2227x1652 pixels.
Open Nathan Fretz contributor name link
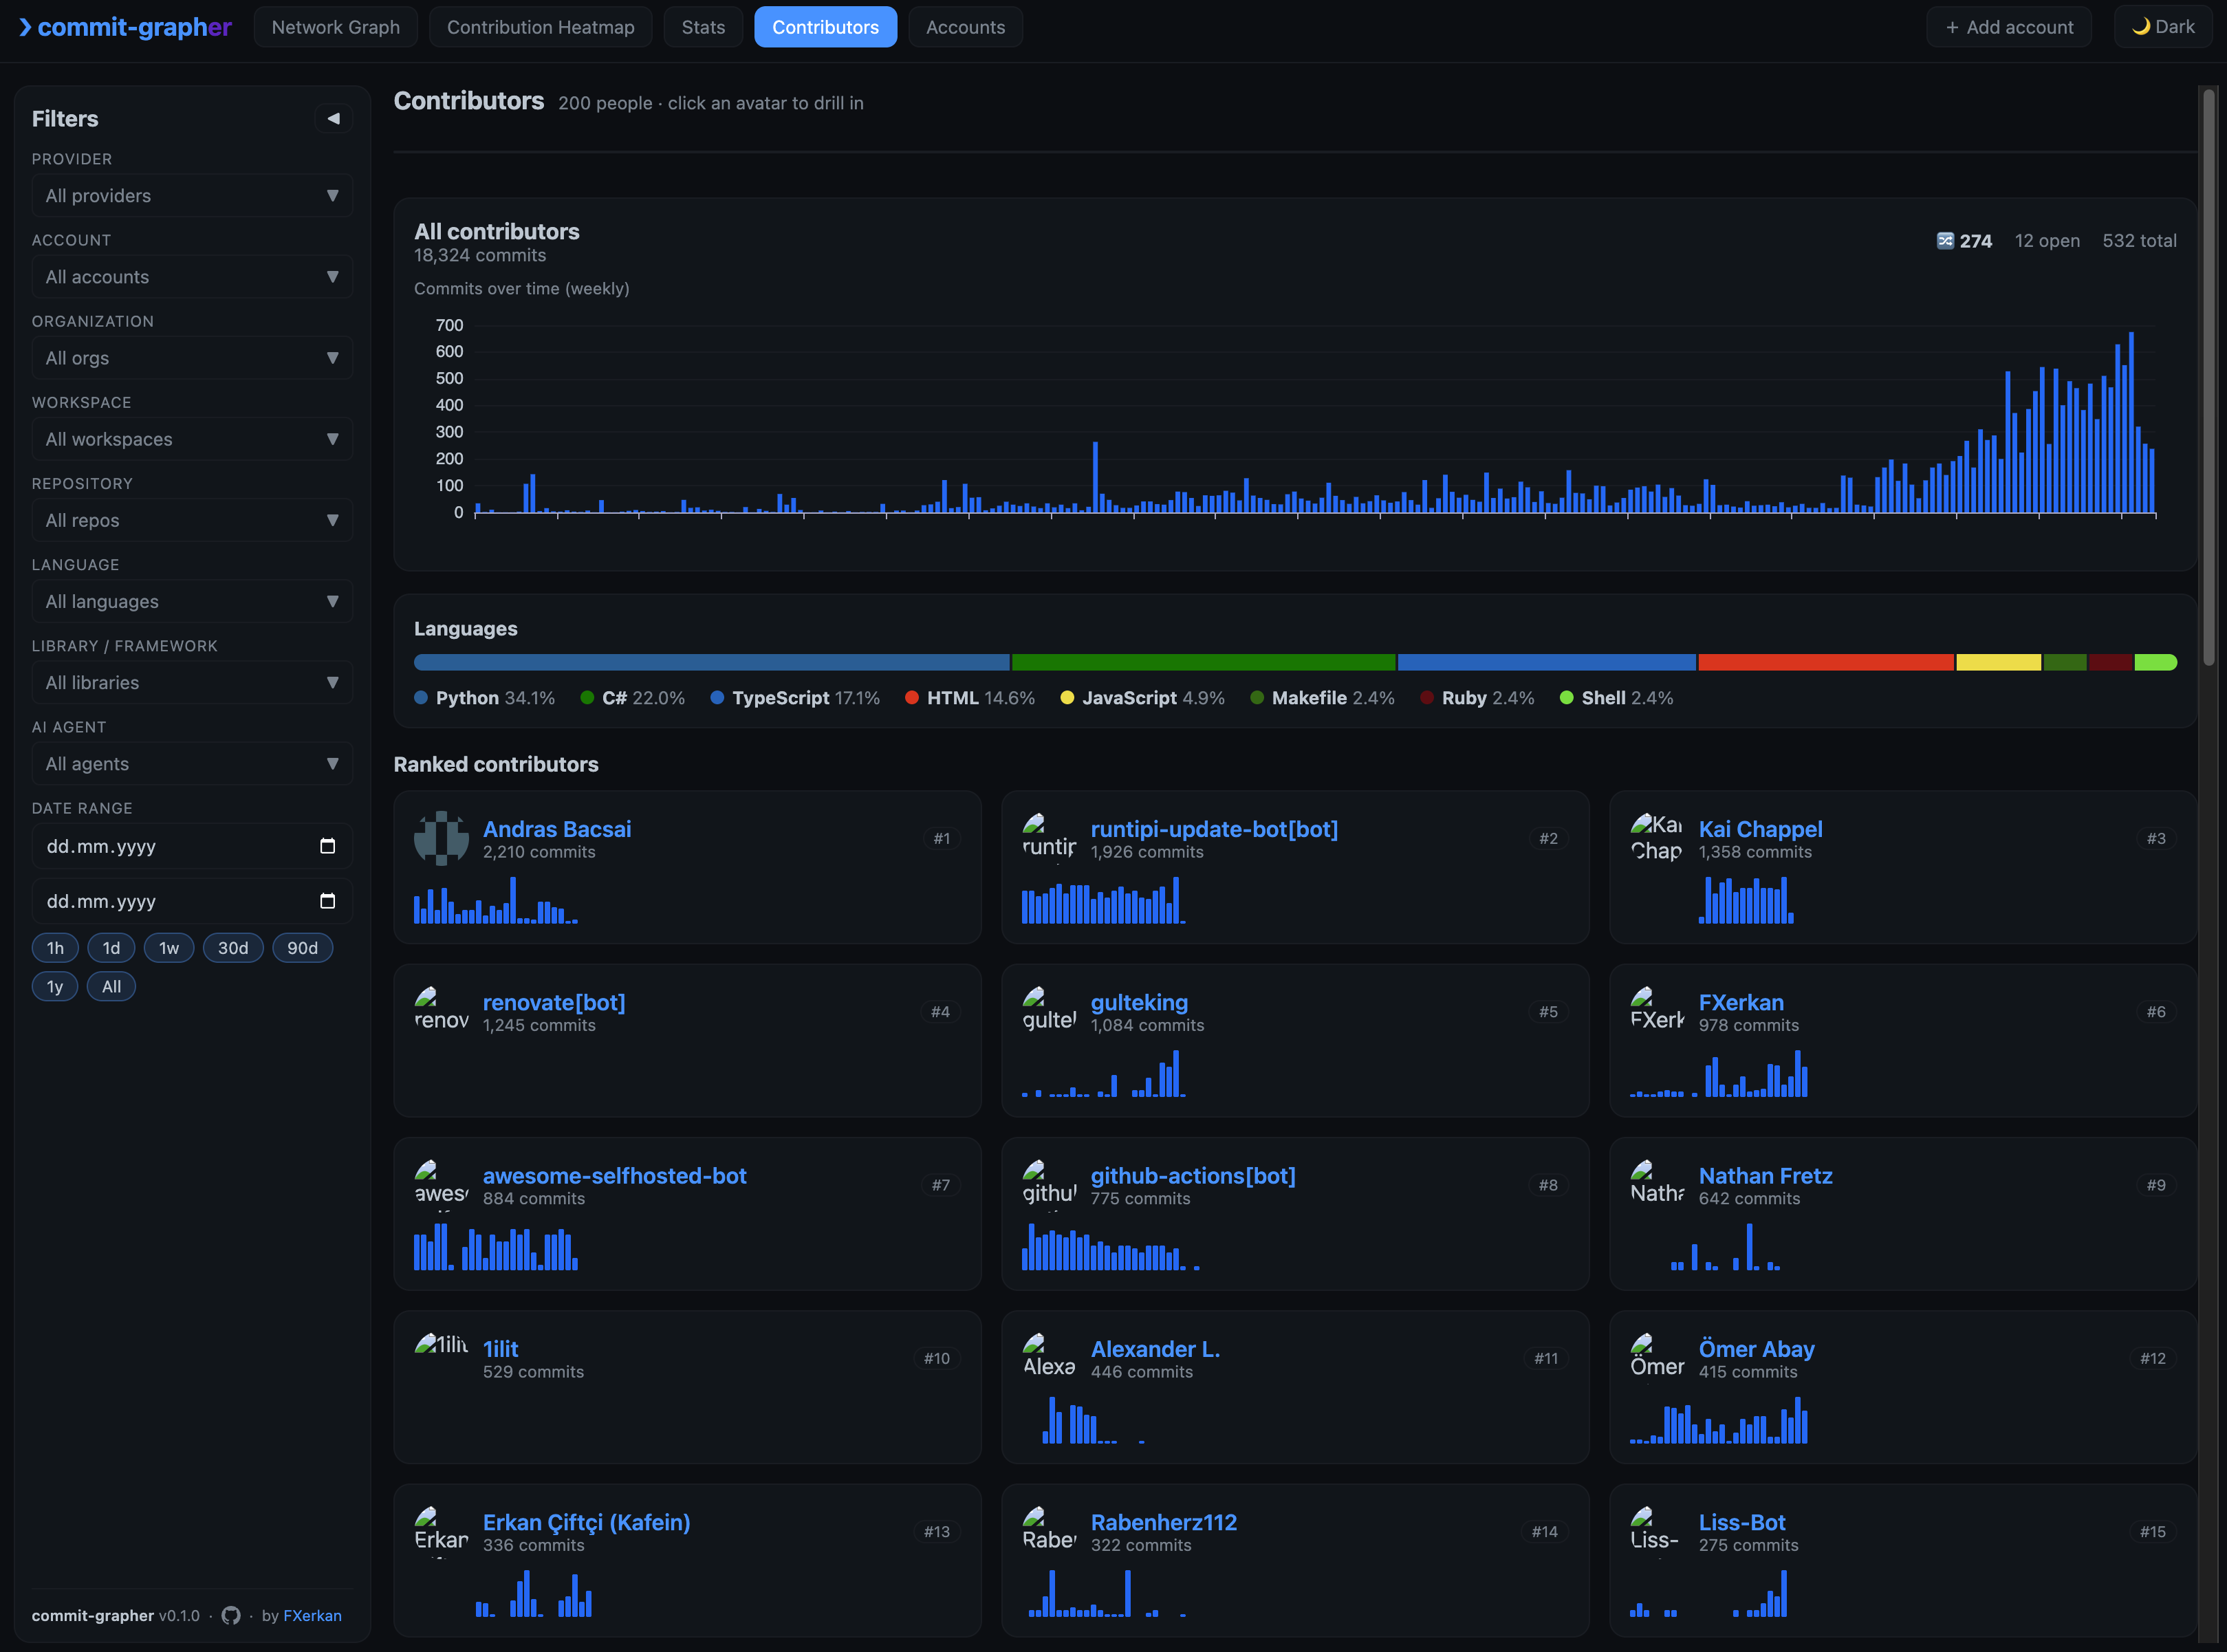coord(1765,1176)
